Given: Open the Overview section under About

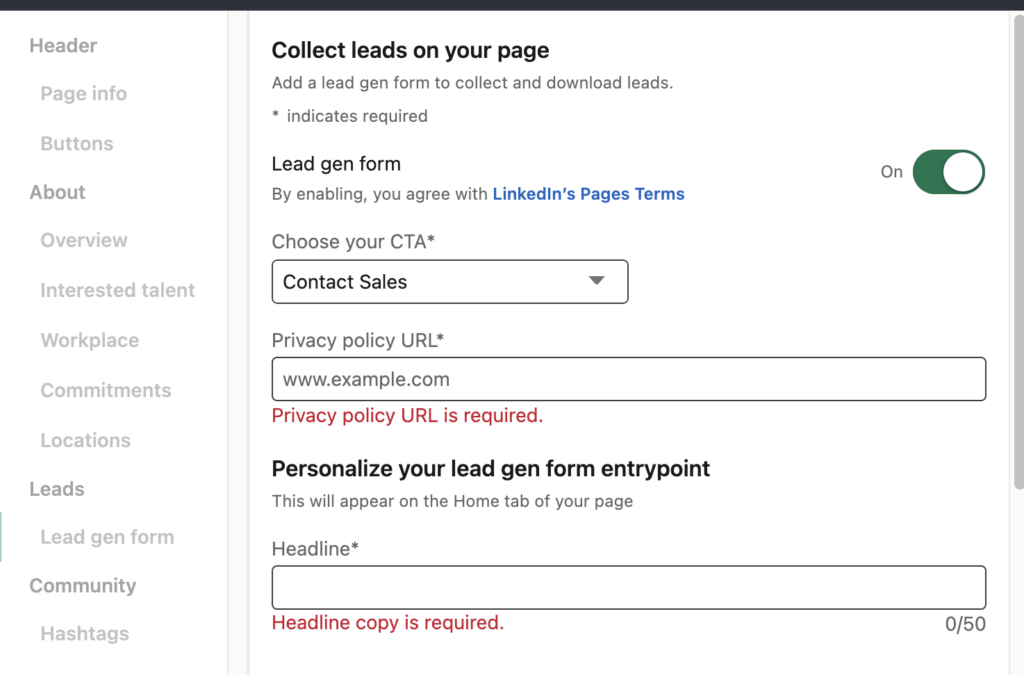Looking at the screenshot, I should click(x=83, y=240).
